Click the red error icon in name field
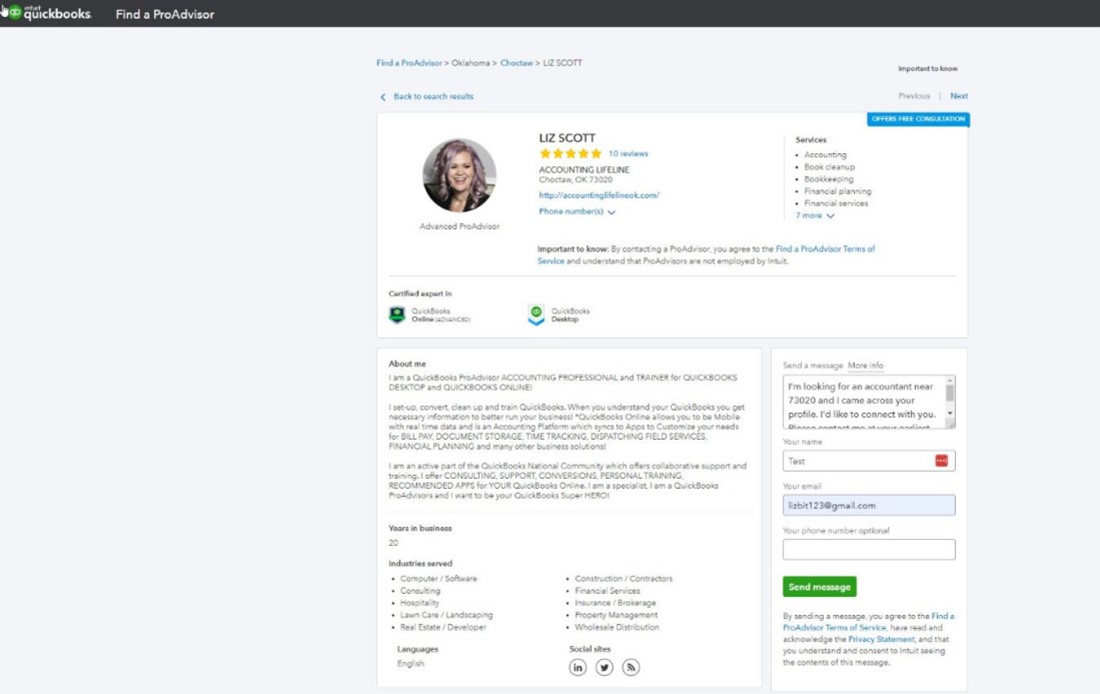The height and width of the screenshot is (694, 1100). click(x=942, y=460)
